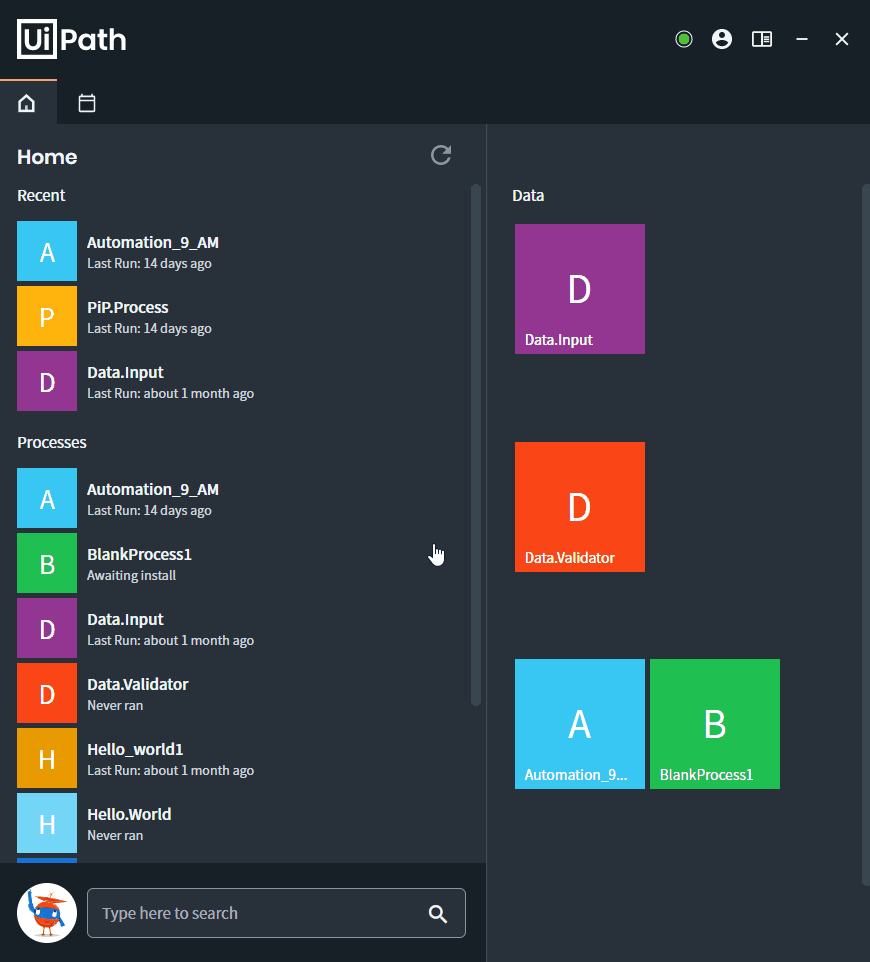Open the user profile account icon
The image size is (870, 962).
(x=722, y=39)
